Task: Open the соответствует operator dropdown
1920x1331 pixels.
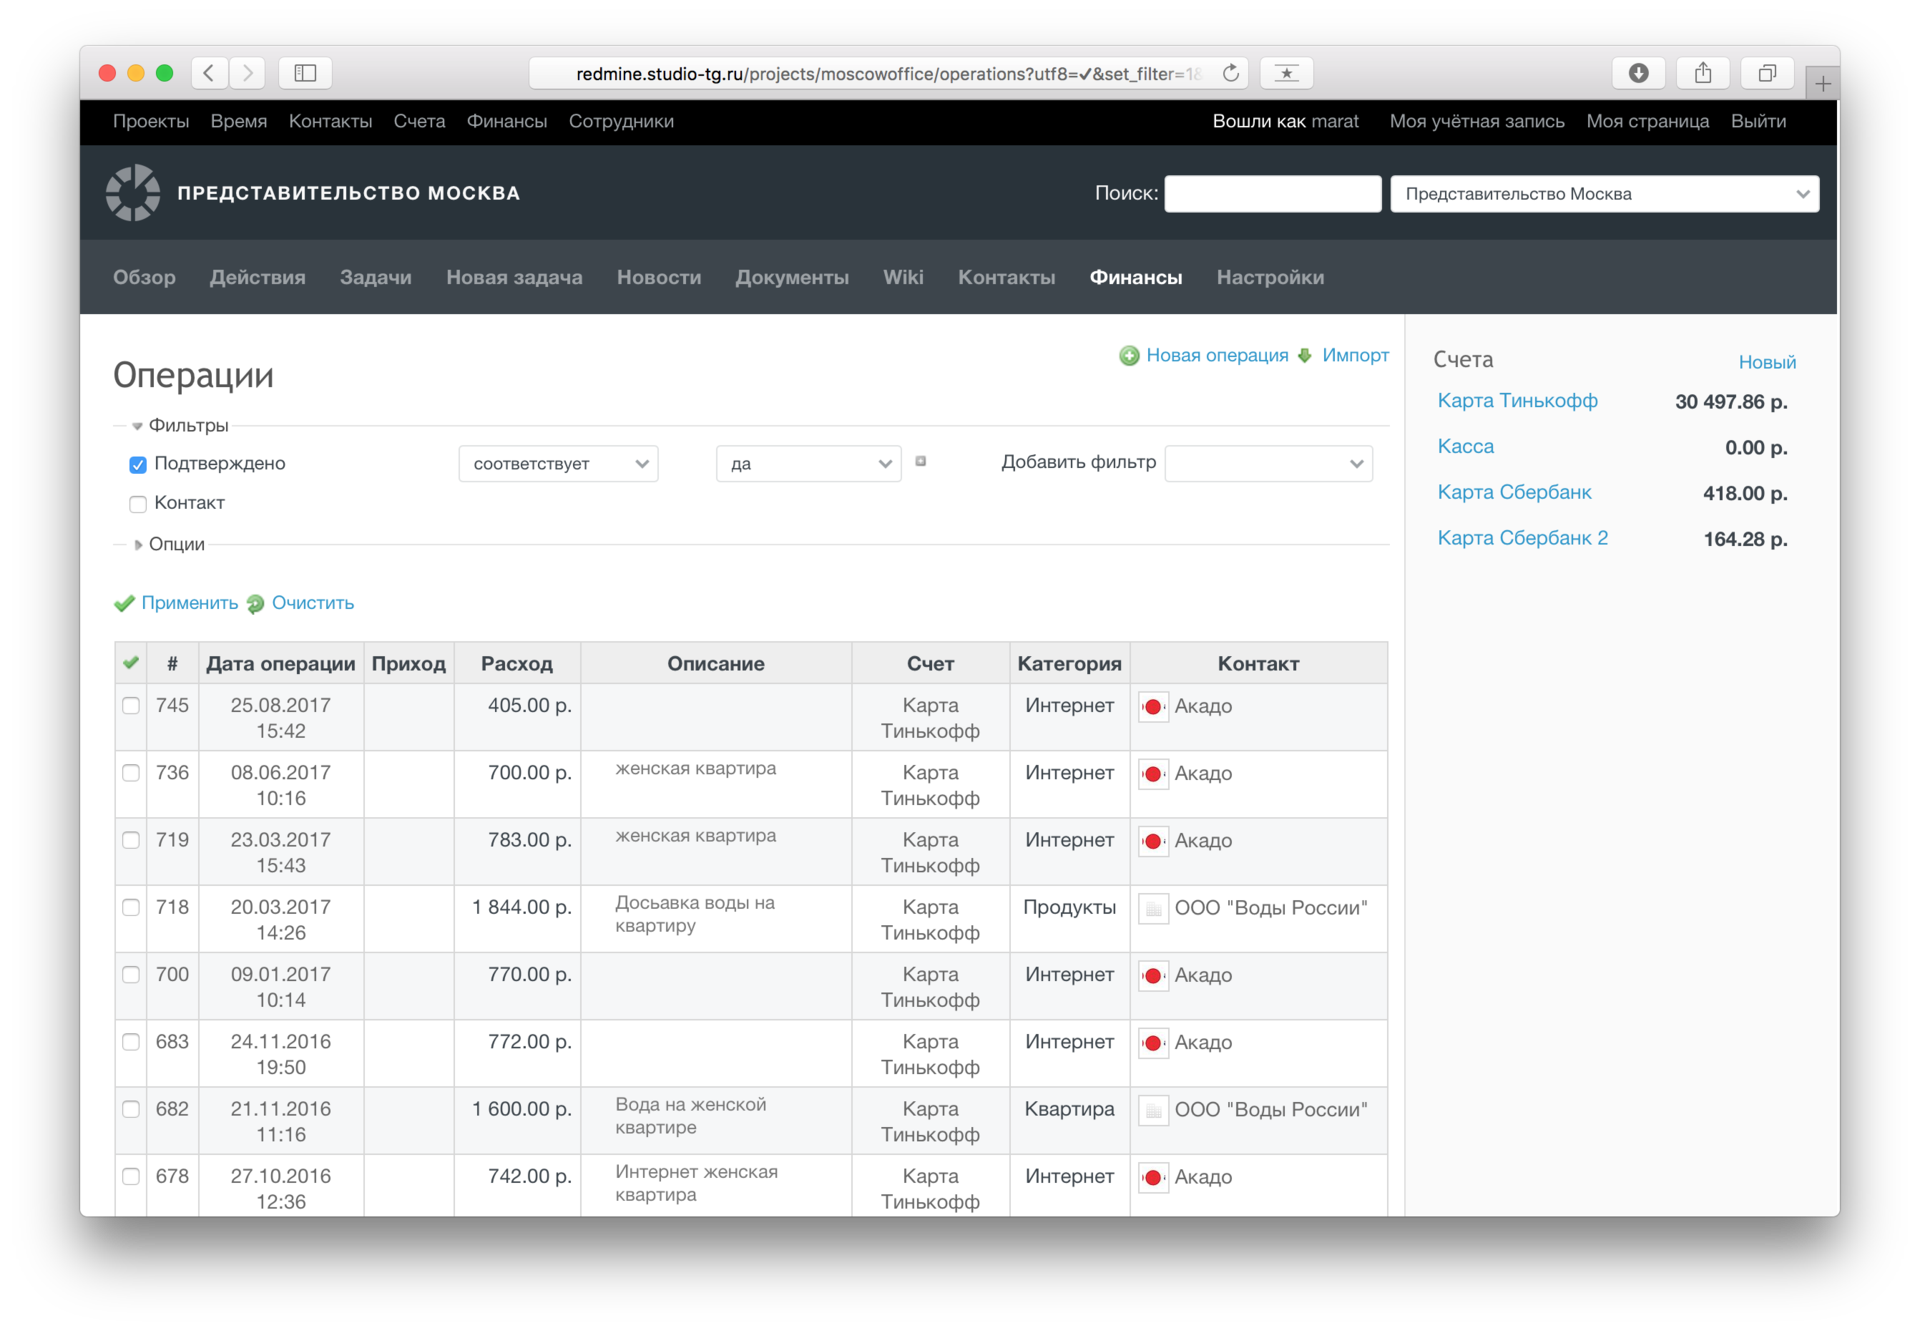Action: coord(558,464)
